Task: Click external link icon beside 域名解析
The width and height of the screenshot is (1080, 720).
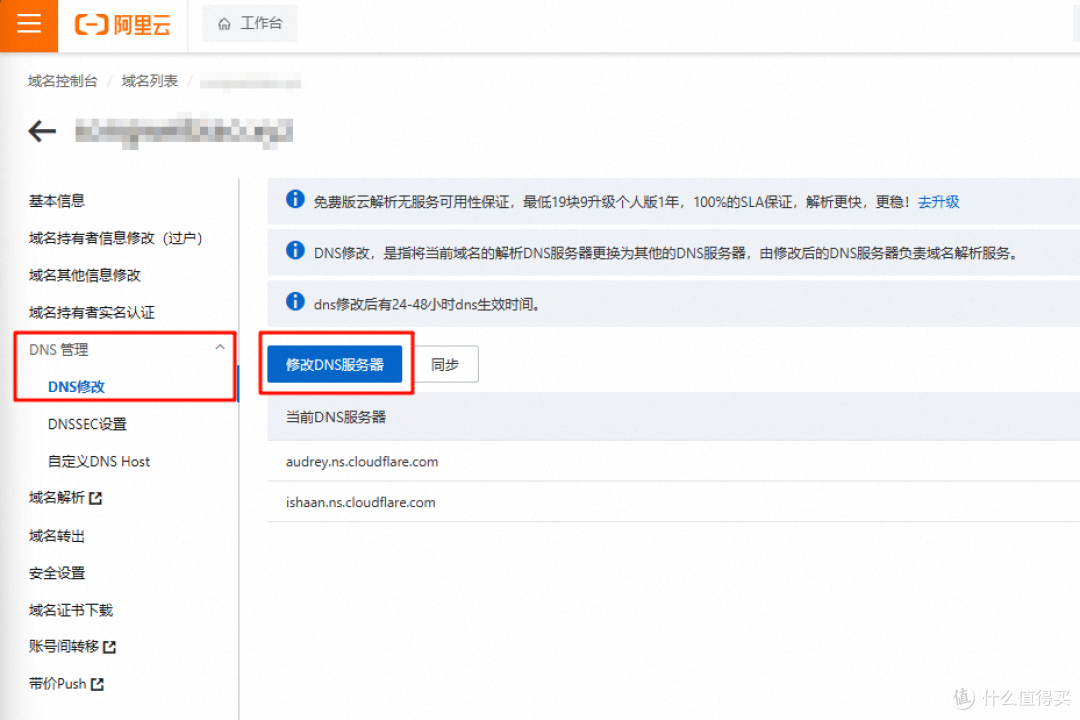Action: click(x=96, y=498)
